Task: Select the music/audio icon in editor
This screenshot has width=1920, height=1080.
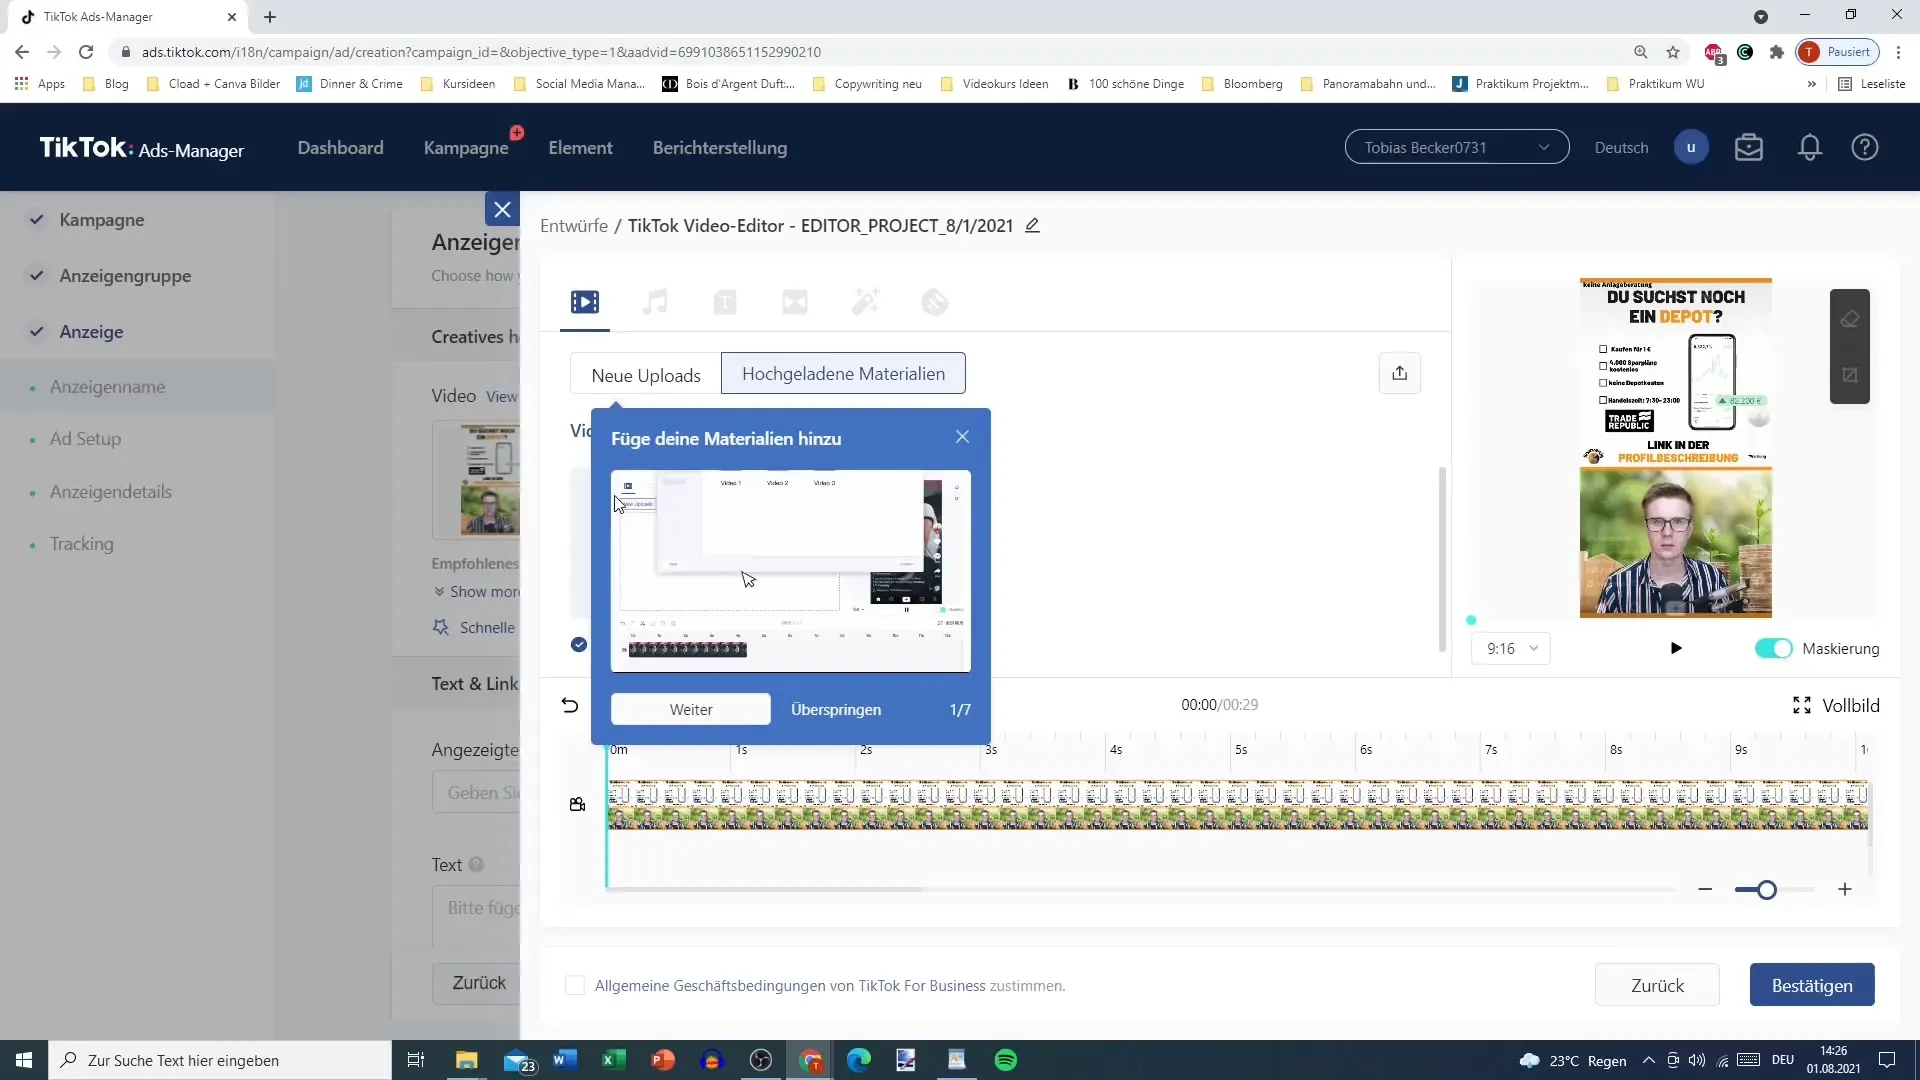Action: tap(654, 302)
